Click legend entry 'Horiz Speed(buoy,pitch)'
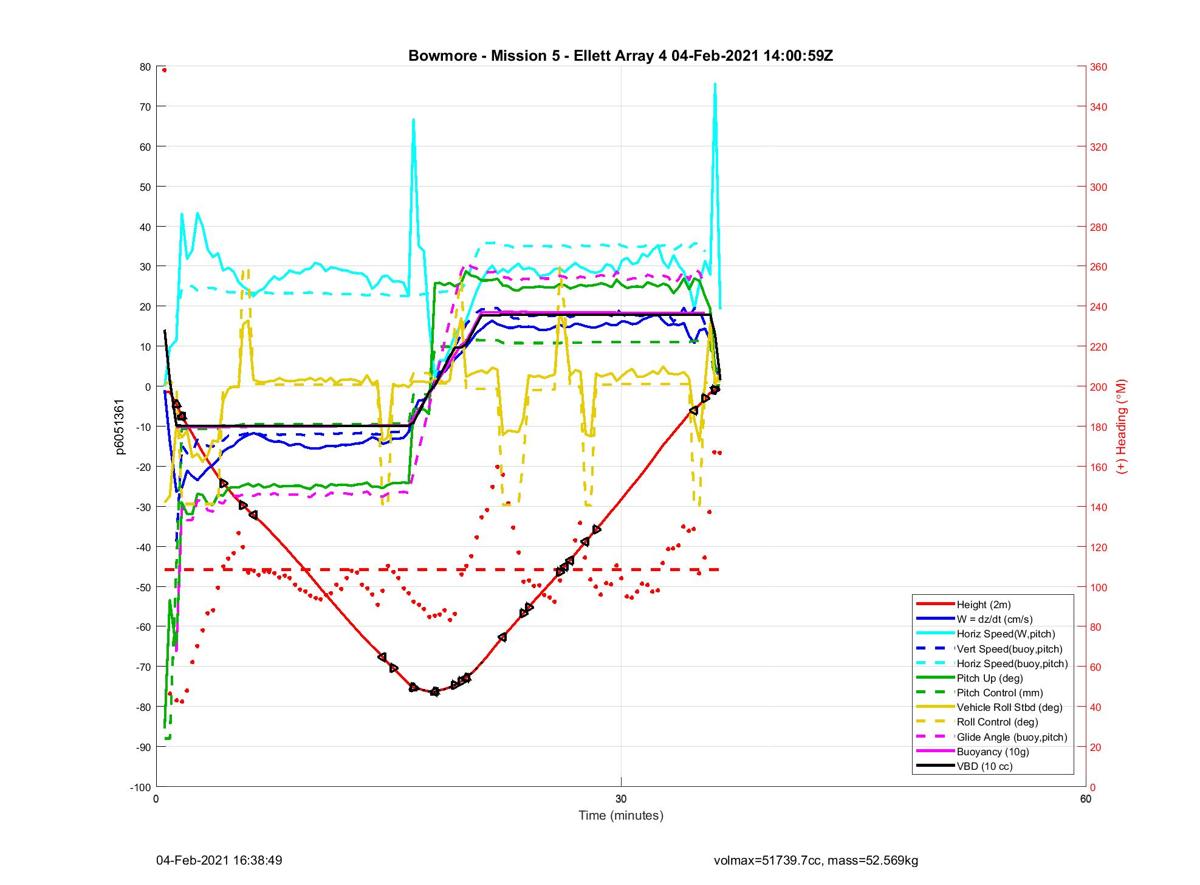This screenshot has height=885, width=1200. tap(1012, 663)
